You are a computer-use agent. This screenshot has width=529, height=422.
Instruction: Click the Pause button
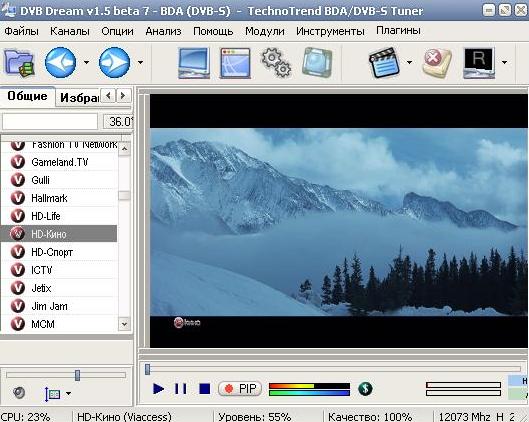coord(180,389)
